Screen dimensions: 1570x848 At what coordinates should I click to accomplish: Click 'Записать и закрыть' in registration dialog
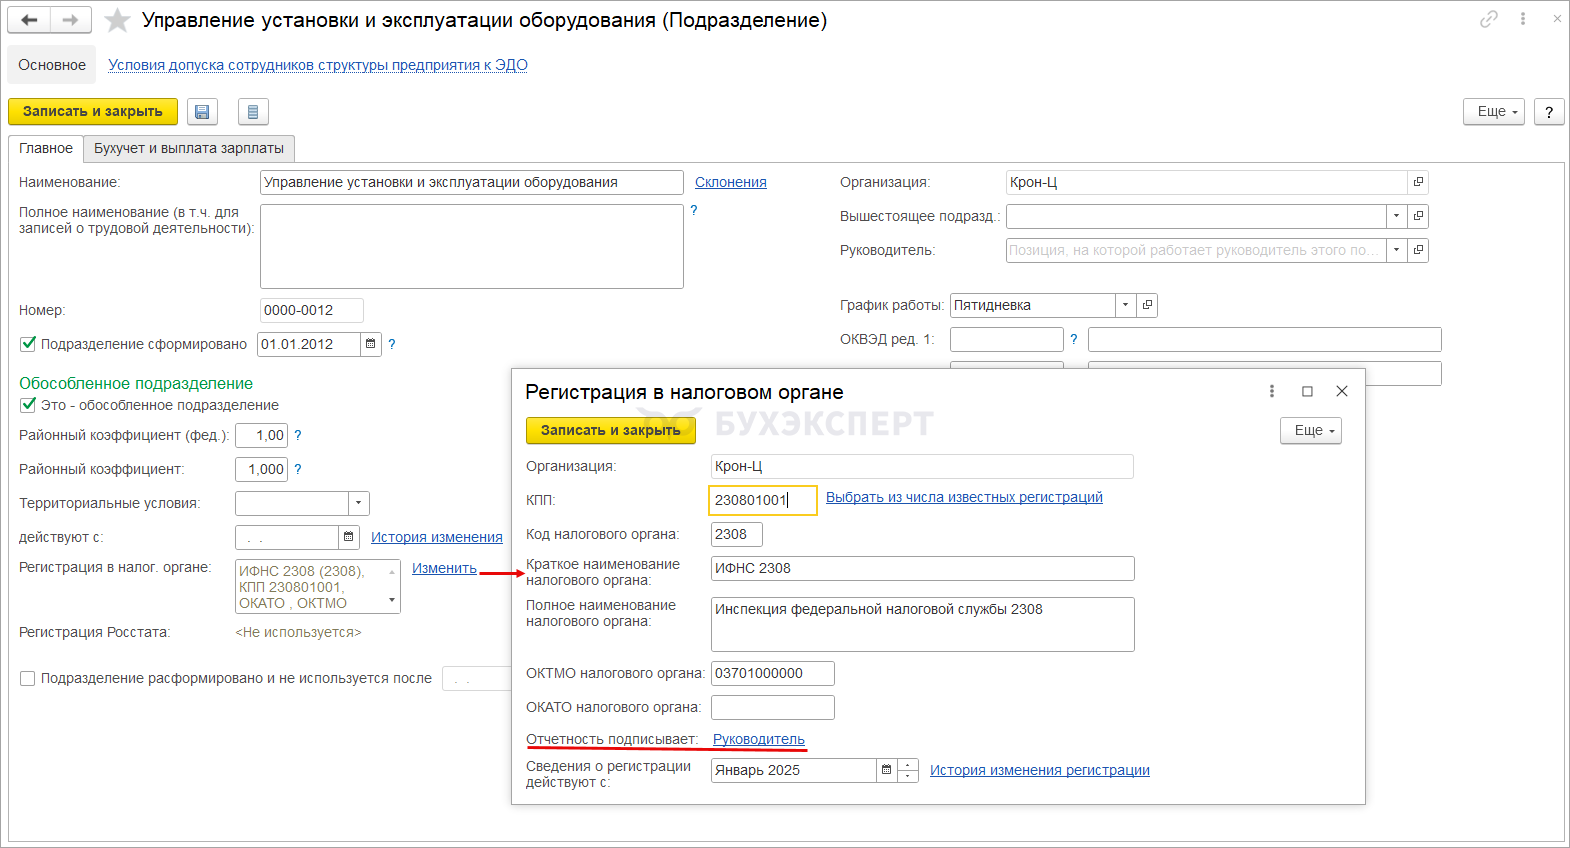[x=610, y=430]
